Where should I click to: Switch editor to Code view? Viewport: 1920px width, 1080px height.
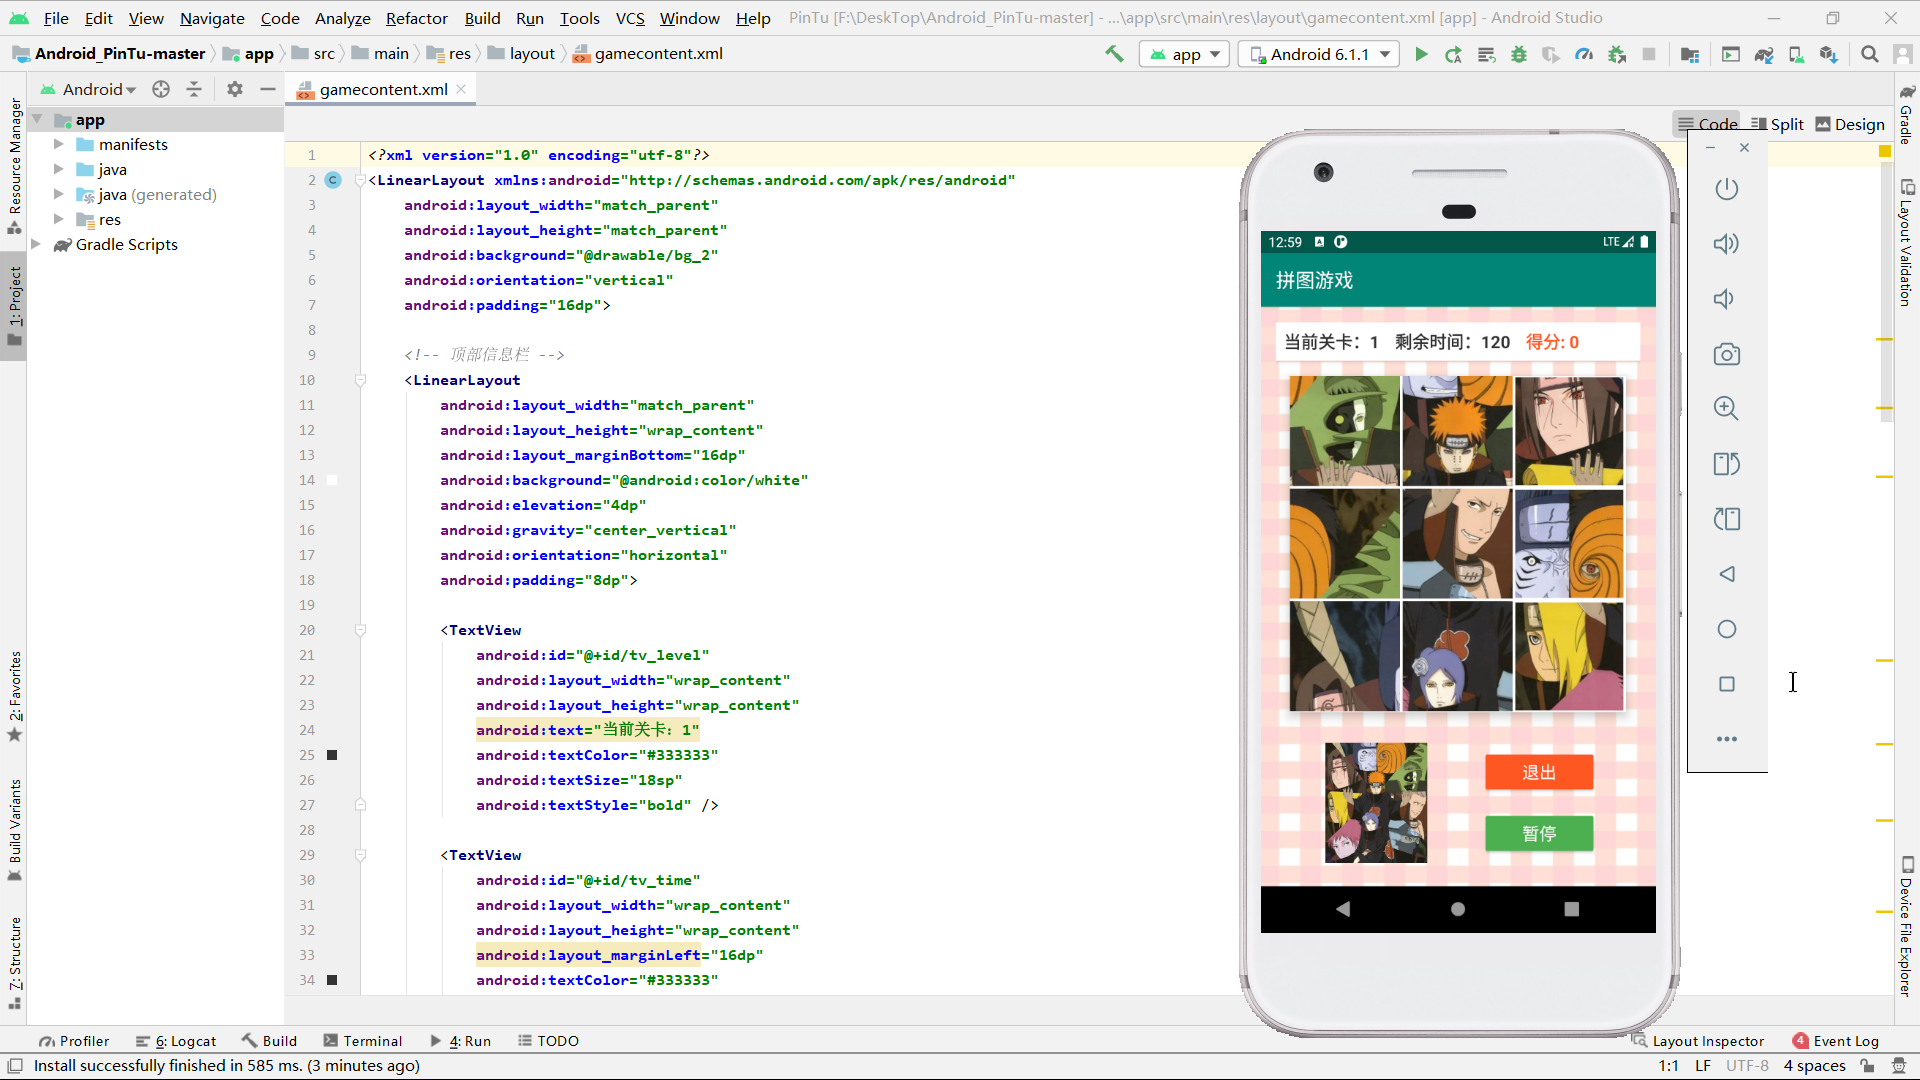click(1708, 124)
